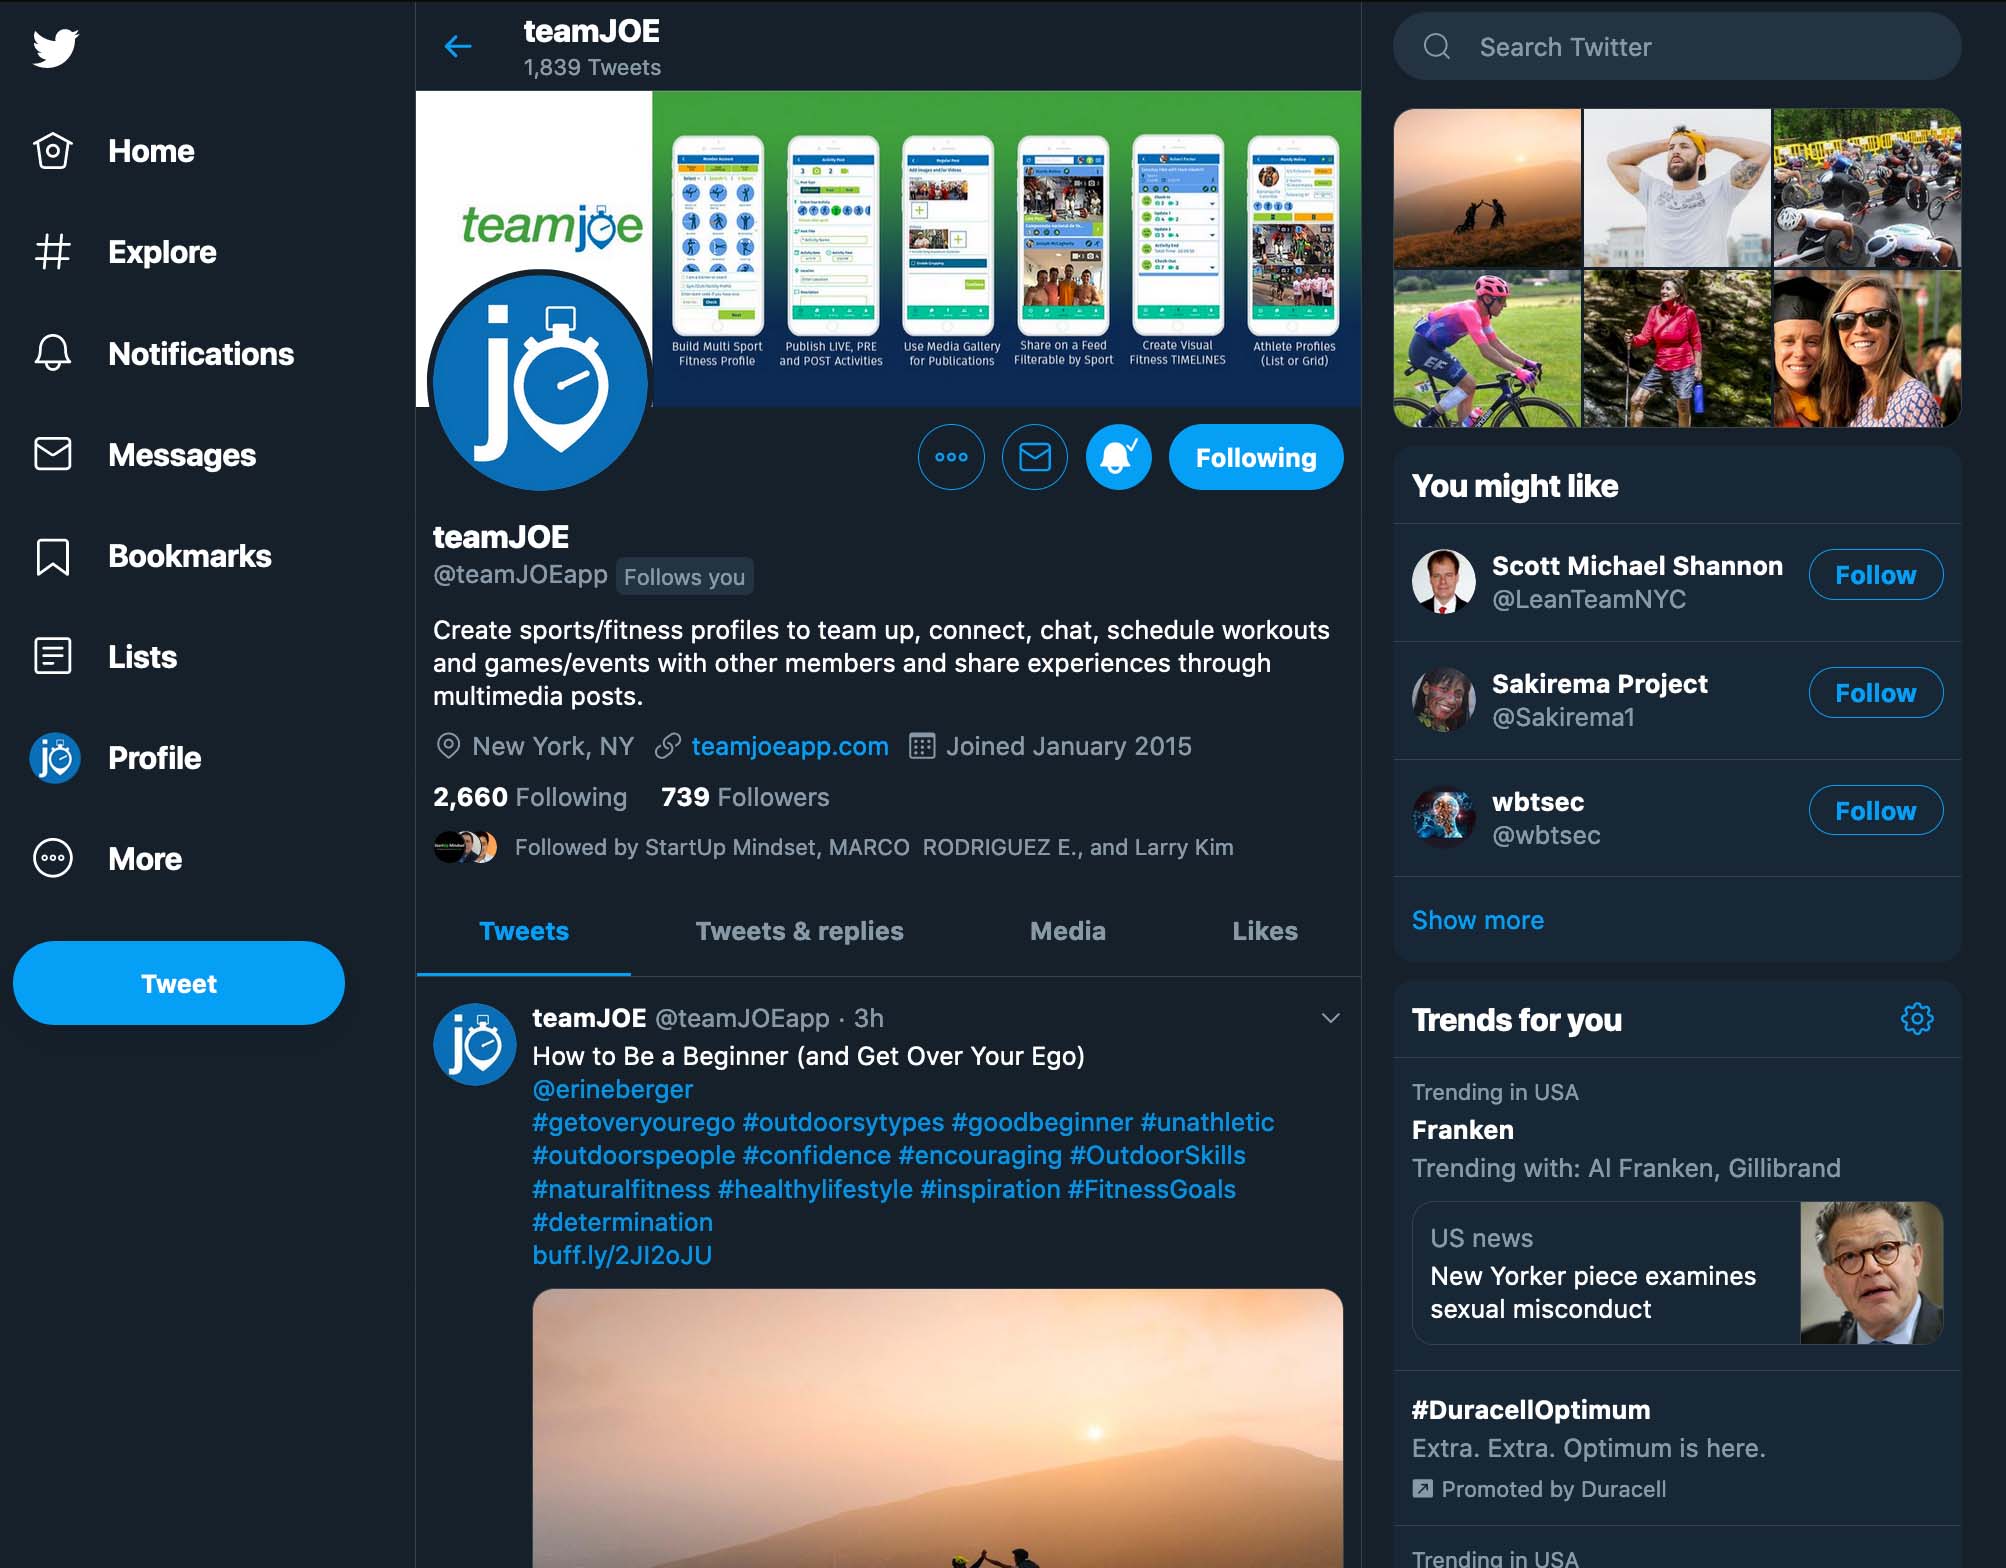Viewport: 2006px width, 1568px height.
Task: Follow wbtsec
Action: [1875, 811]
